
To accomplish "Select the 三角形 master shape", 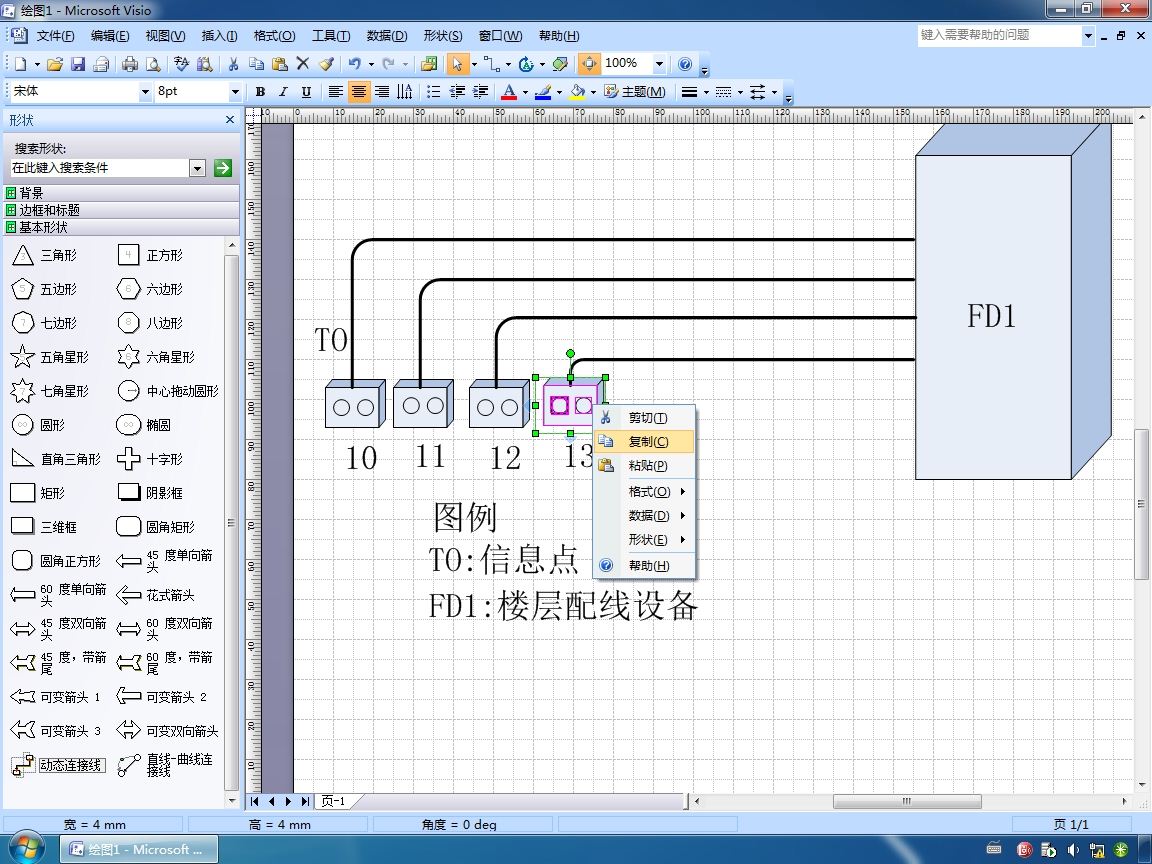I will [46, 255].
